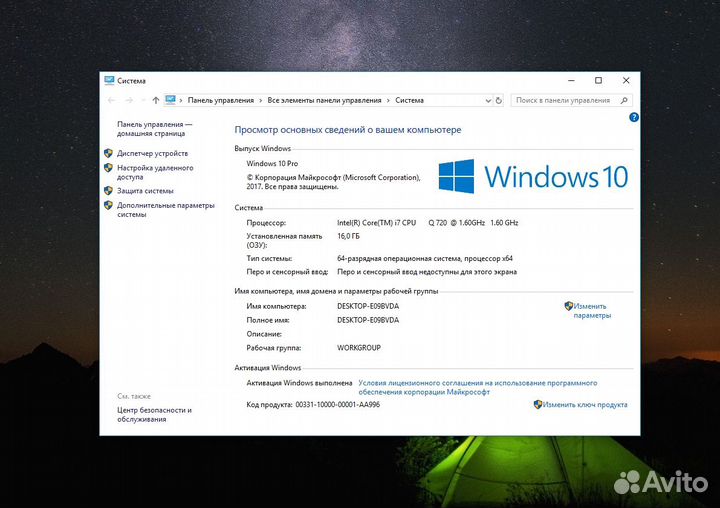Viewport: 720px width, 508px height.
Task: Expand chevron after Панель управления breadcrumb
Action: pos(261,100)
